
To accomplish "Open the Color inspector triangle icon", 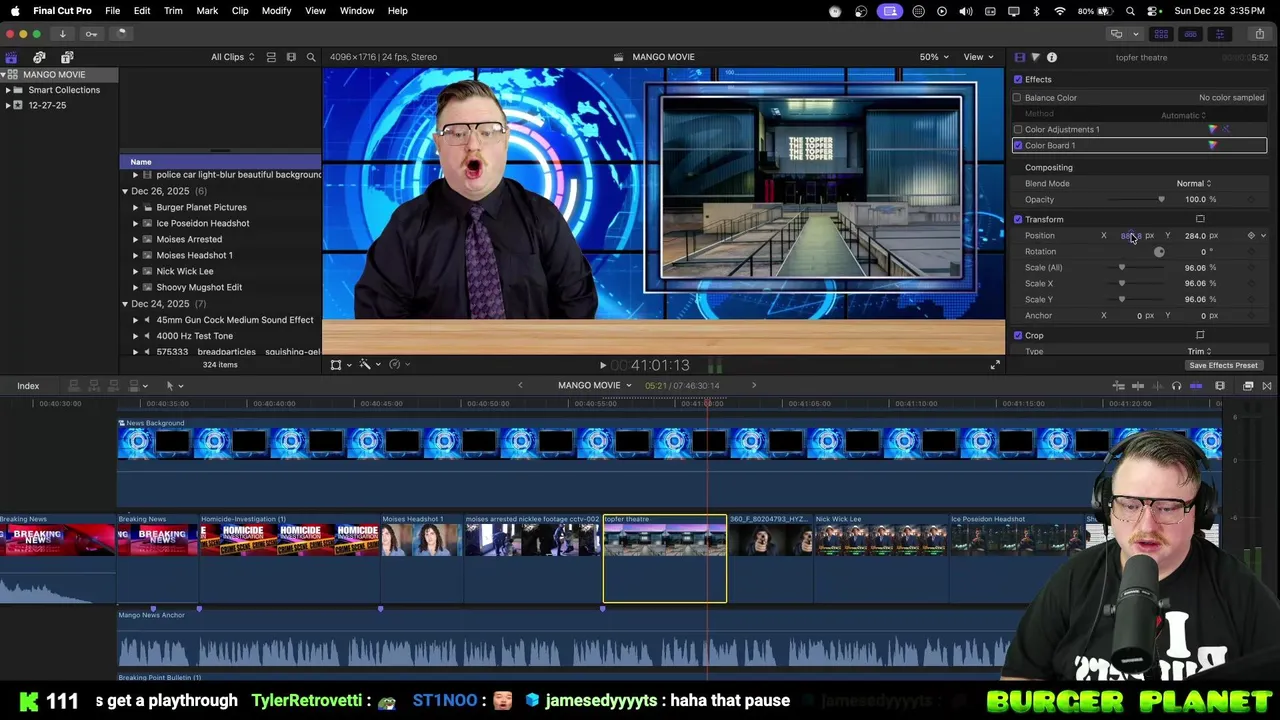I will pos(1035,57).
